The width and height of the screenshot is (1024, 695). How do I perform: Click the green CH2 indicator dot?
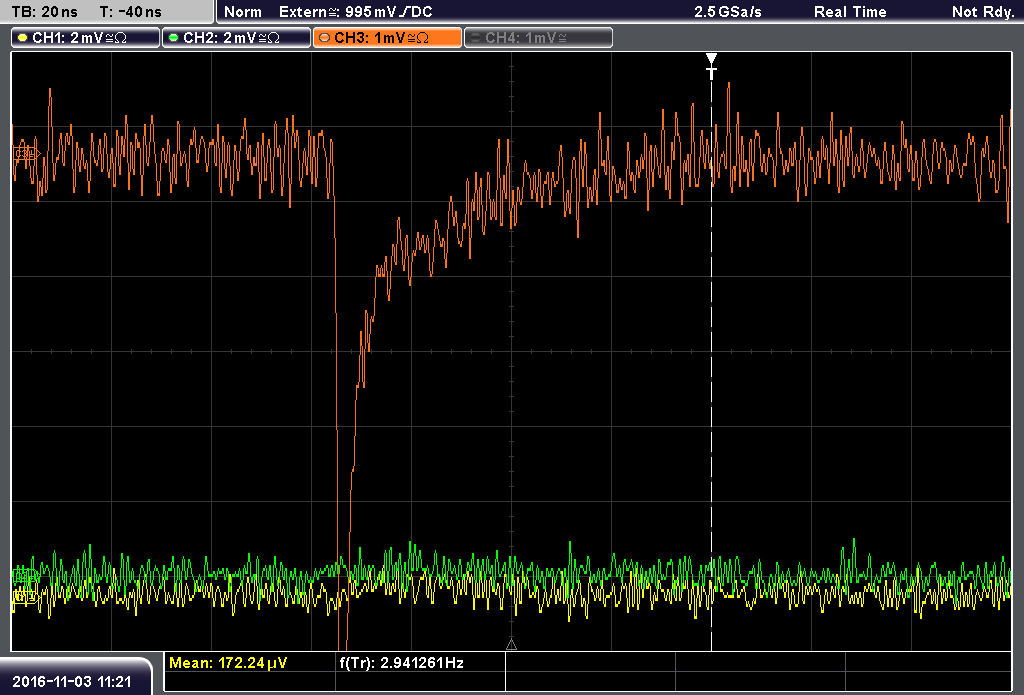click(x=174, y=38)
